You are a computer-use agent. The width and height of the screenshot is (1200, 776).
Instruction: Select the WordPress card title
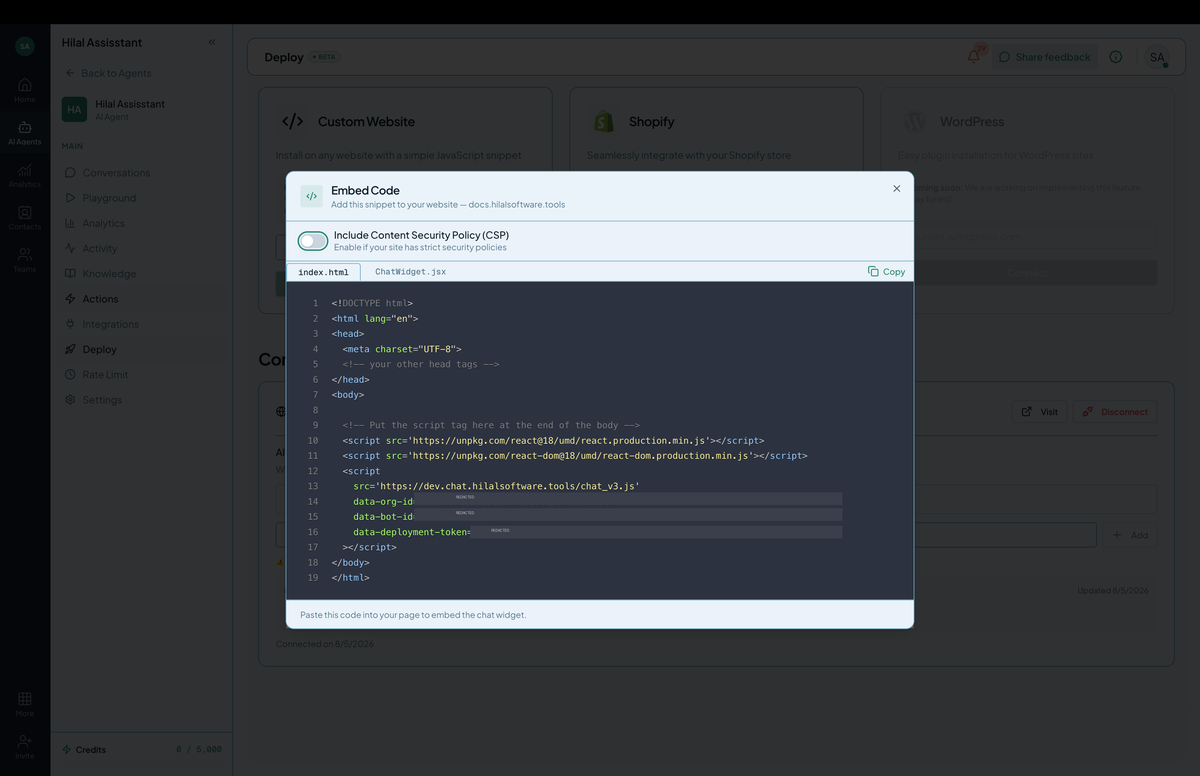click(x=971, y=122)
